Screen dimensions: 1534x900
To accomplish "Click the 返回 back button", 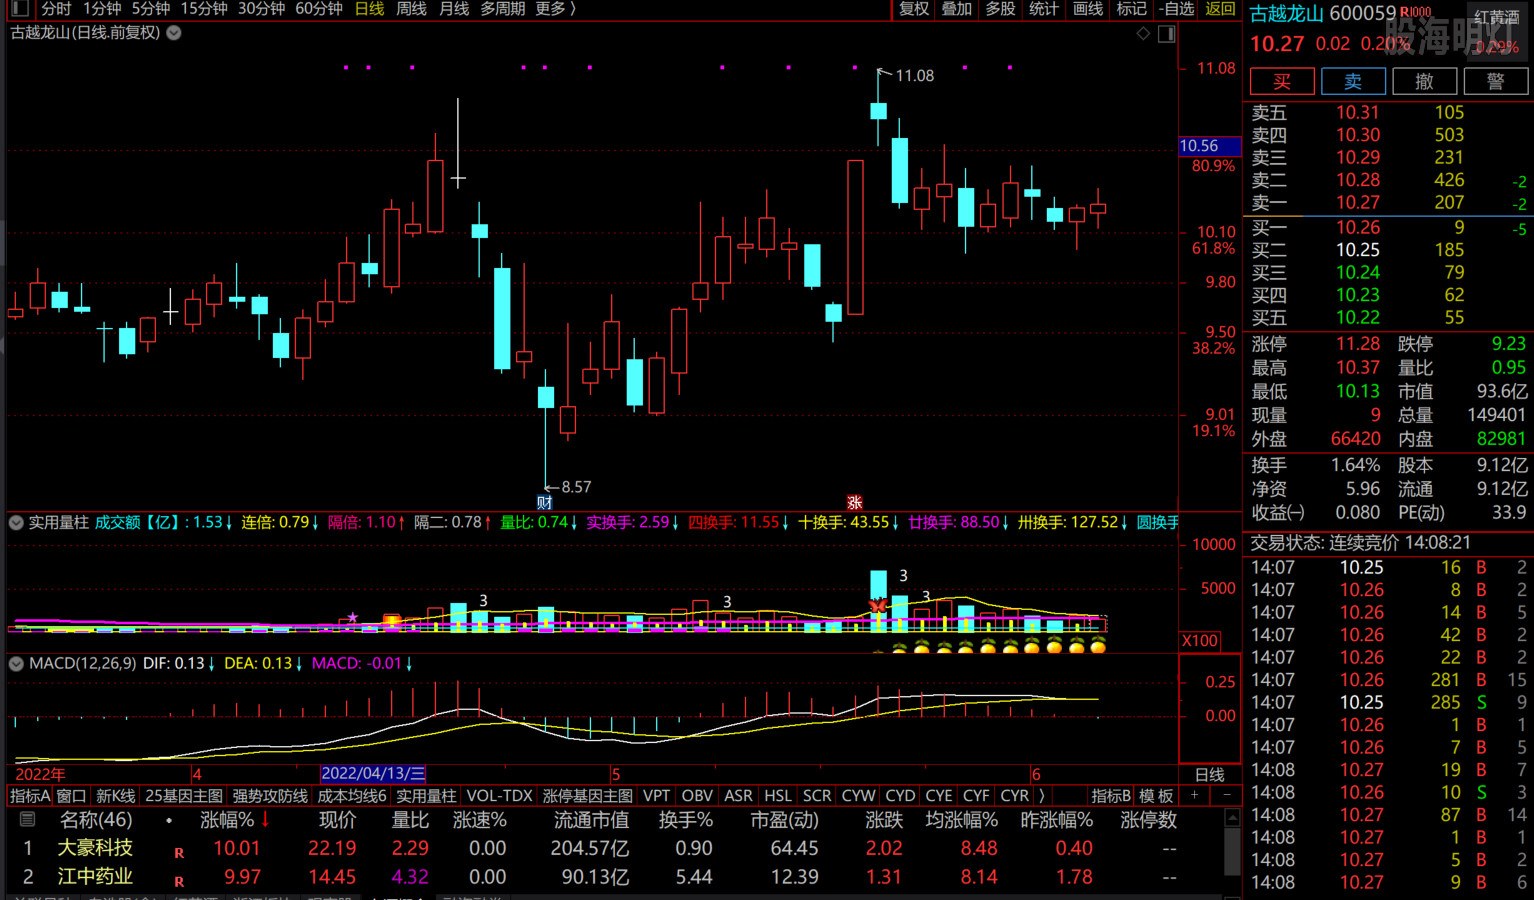I will click(x=1220, y=9).
